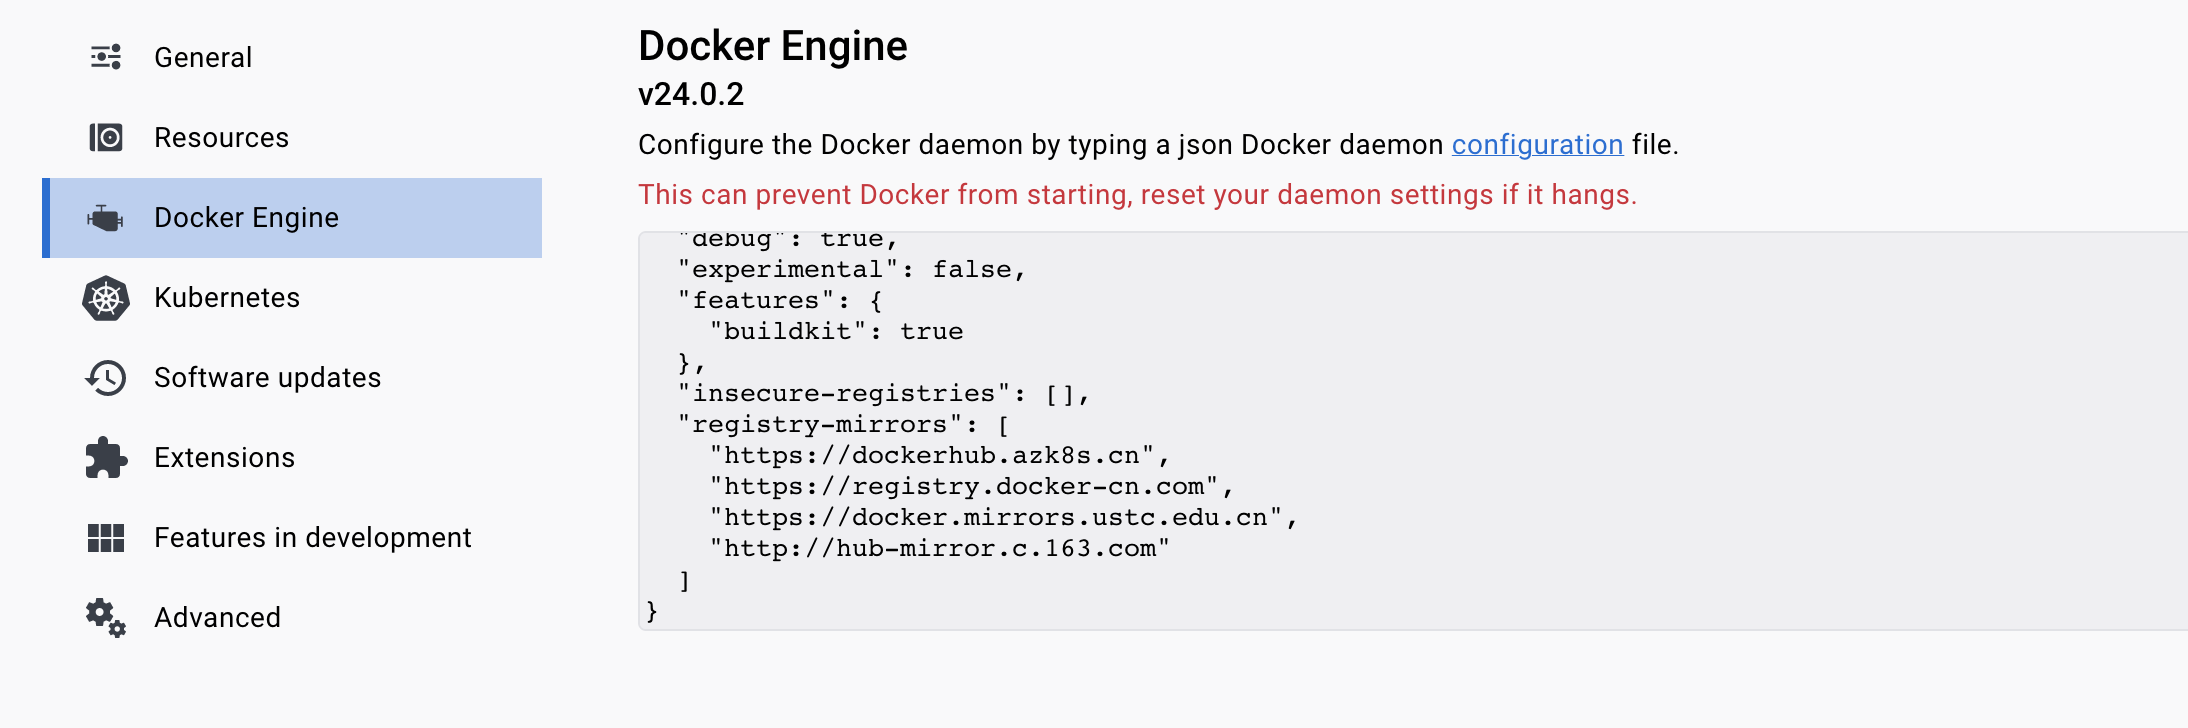This screenshot has width=2188, height=728.
Task: Follow the configuration documentation link
Action: pyautogui.click(x=1537, y=144)
